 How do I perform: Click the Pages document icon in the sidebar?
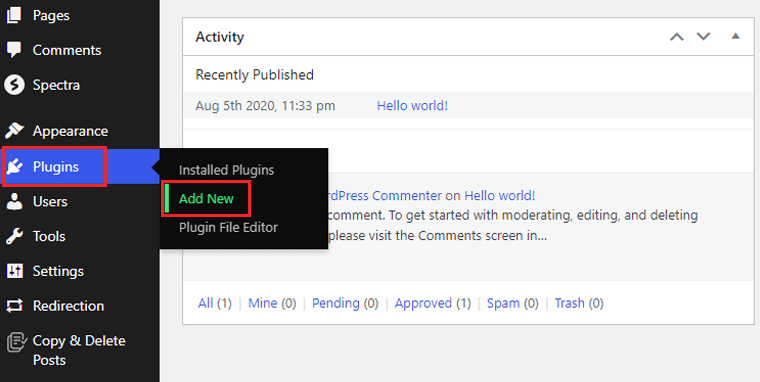[14, 15]
